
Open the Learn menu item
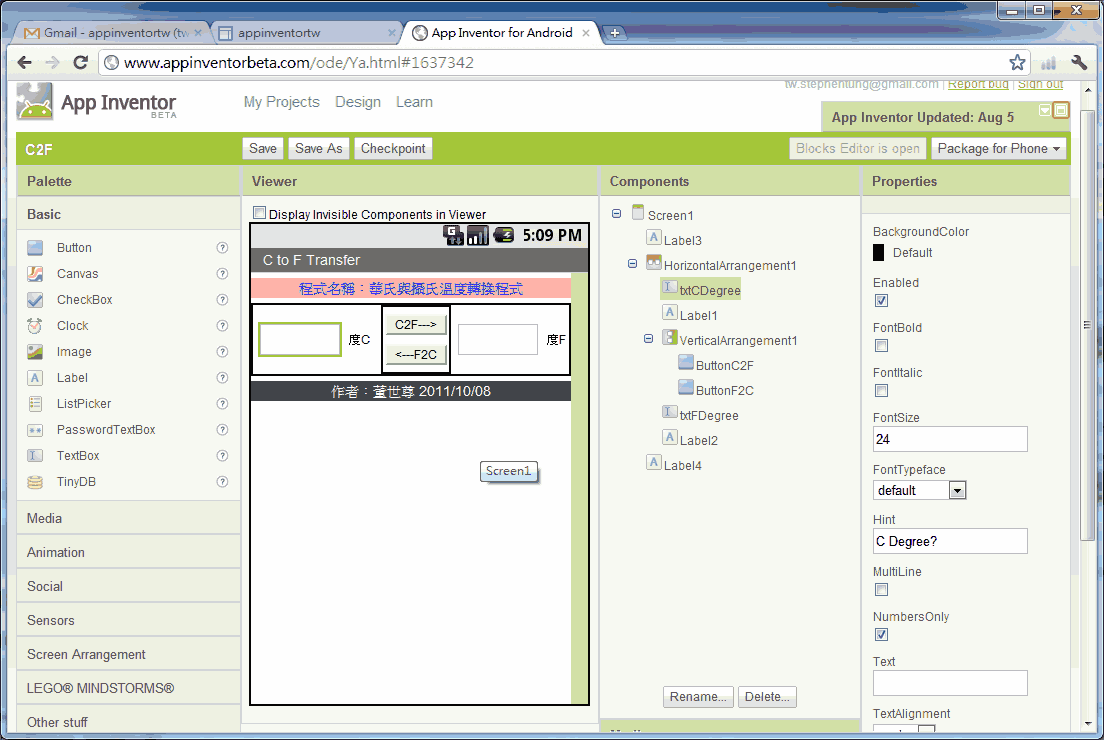coord(414,102)
